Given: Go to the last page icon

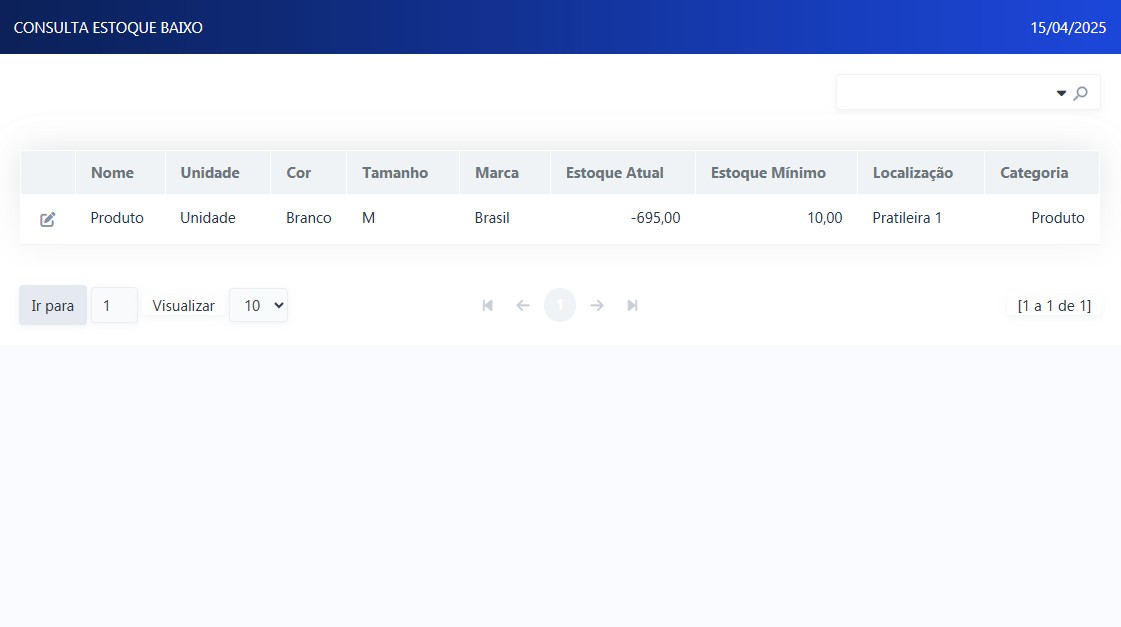Looking at the screenshot, I should point(632,305).
